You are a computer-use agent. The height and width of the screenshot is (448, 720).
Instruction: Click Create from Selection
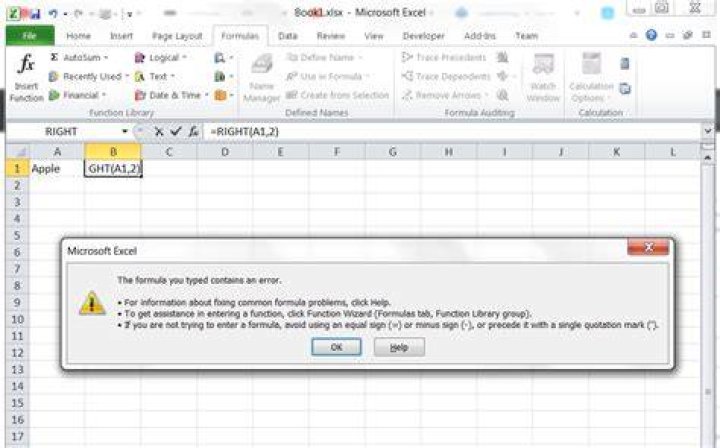(x=337, y=95)
